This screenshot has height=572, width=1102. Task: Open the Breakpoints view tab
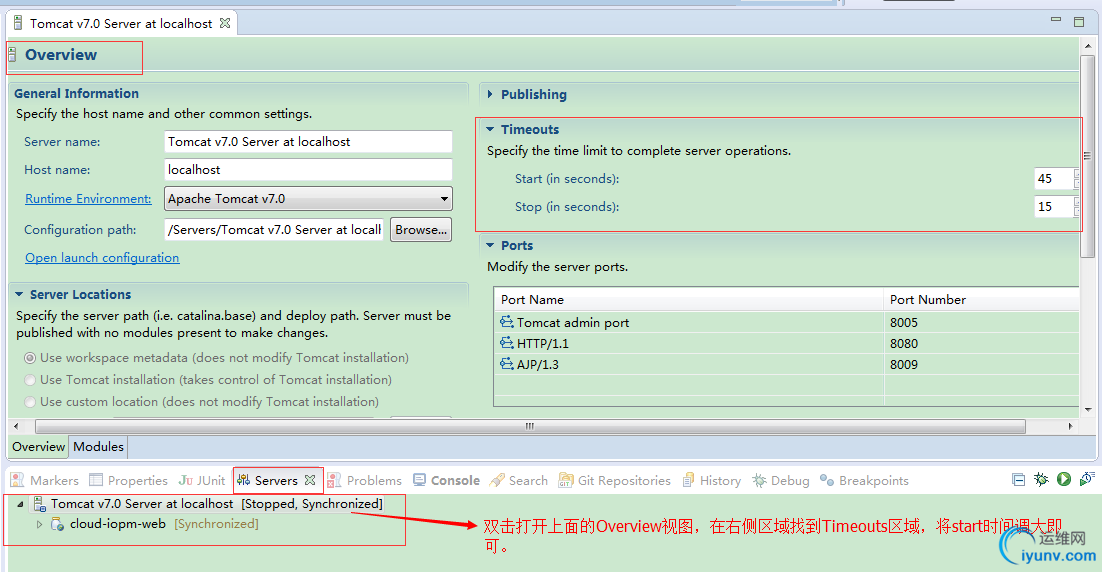864,480
